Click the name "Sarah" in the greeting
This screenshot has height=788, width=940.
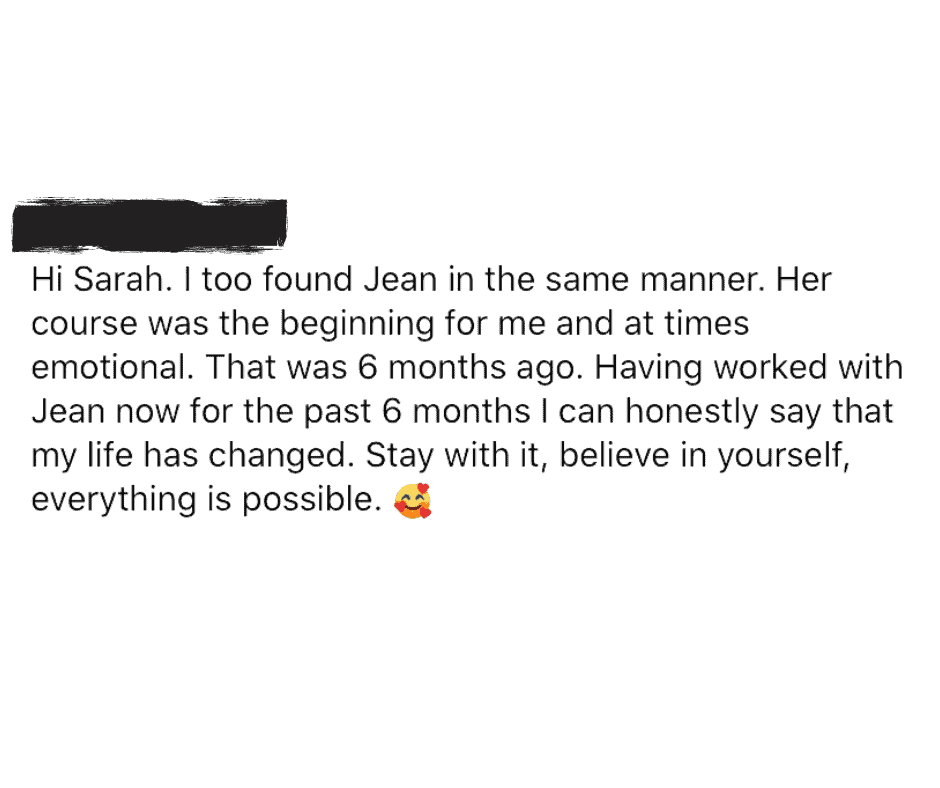[118, 279]
